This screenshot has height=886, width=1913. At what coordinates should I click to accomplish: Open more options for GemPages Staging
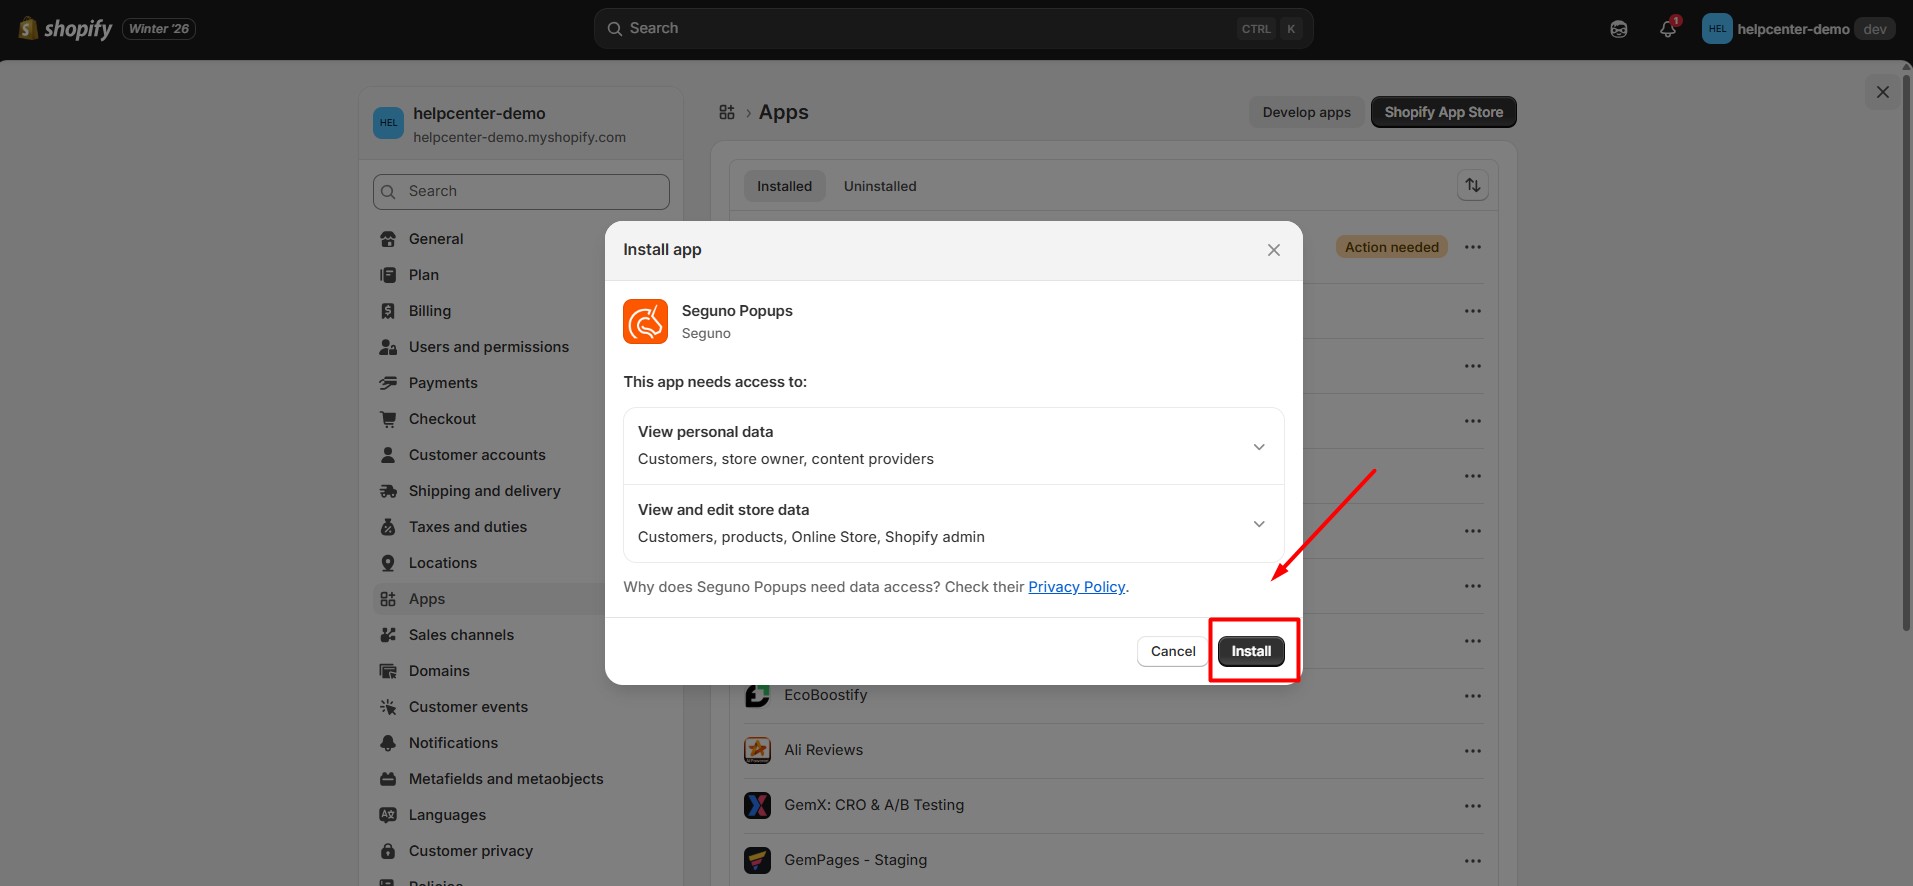pyautogui.click(x=1473, y=861)
